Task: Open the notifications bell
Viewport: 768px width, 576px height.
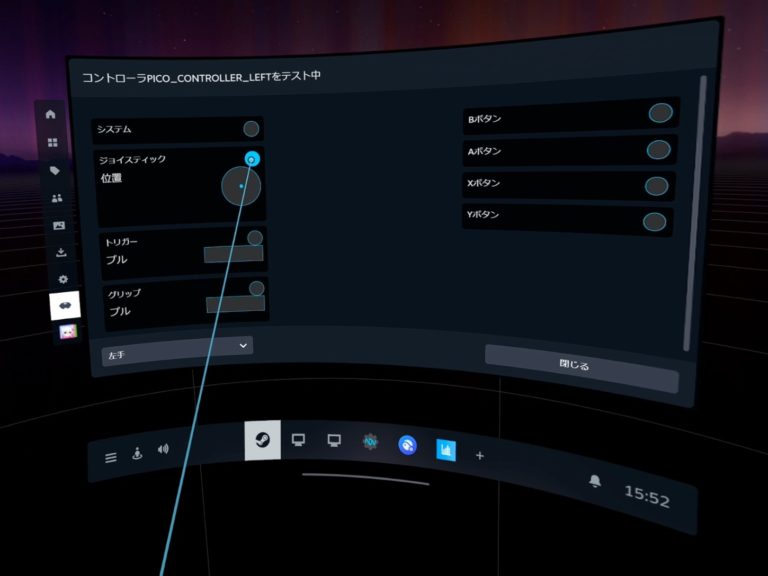Action: point(595,481)
